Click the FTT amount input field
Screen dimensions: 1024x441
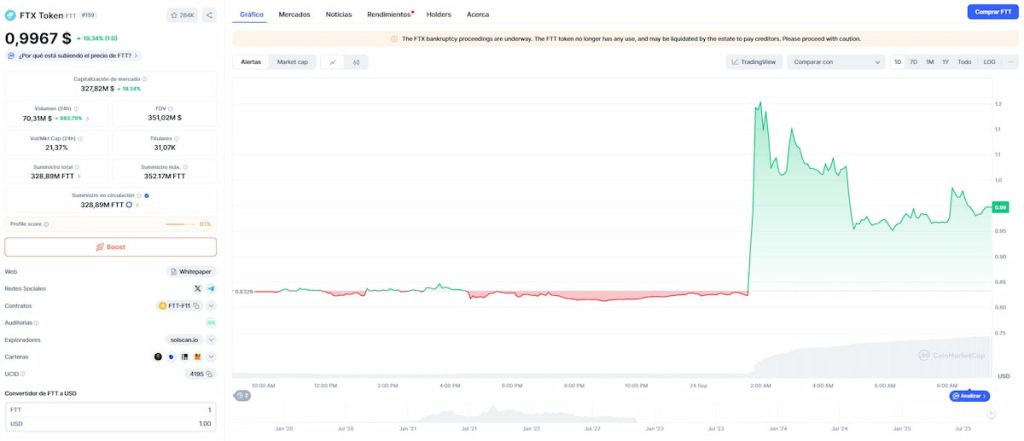click(110, 410)
